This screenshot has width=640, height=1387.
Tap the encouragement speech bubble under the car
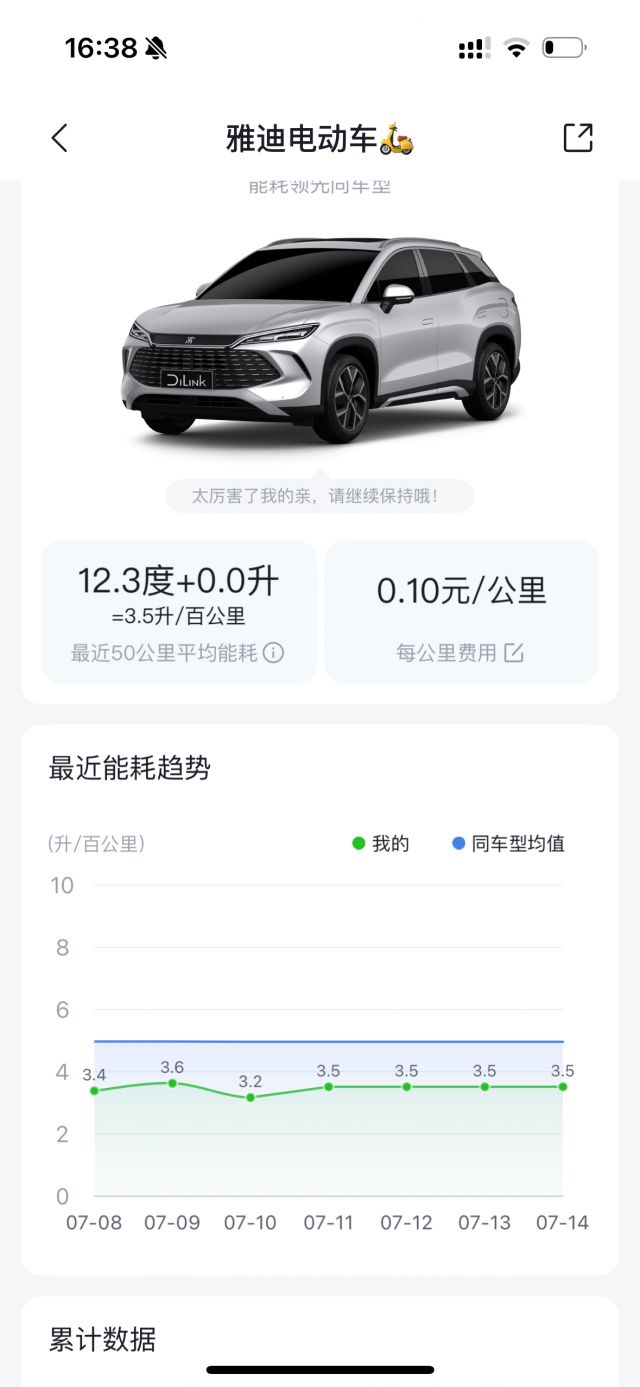click(320, 496)
